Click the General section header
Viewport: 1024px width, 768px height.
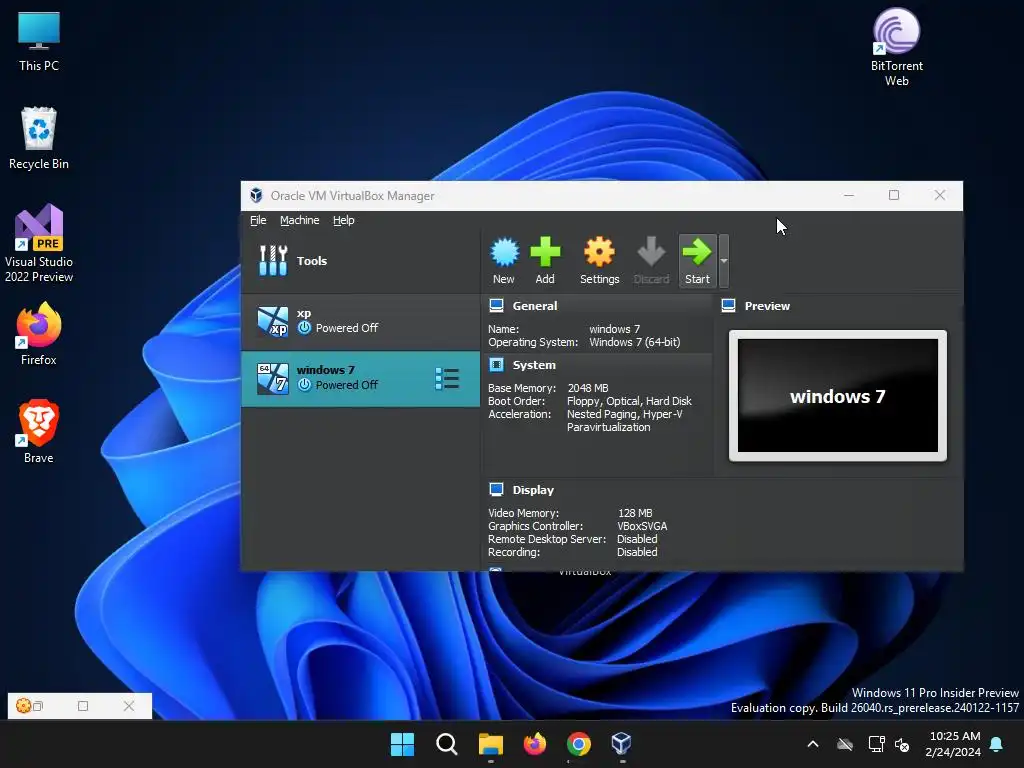535,306
